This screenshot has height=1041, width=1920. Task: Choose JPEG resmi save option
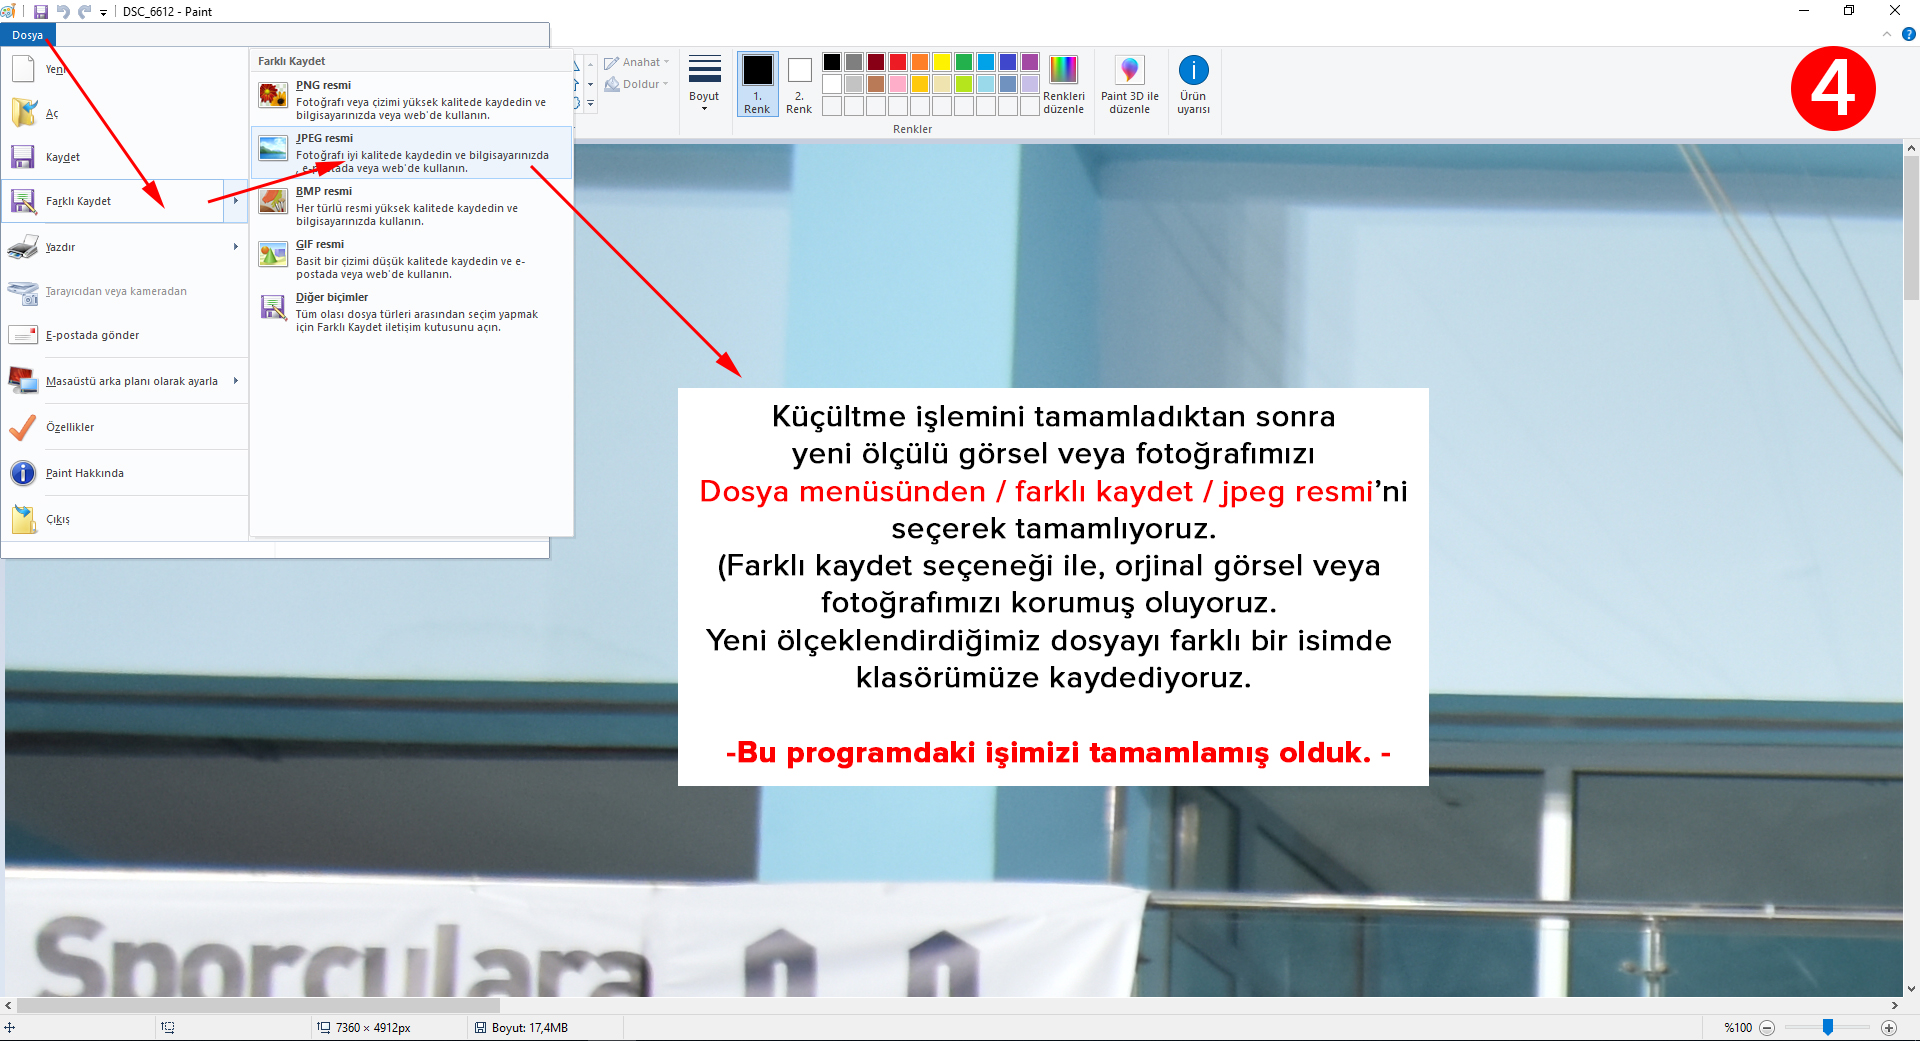(411, 153)
